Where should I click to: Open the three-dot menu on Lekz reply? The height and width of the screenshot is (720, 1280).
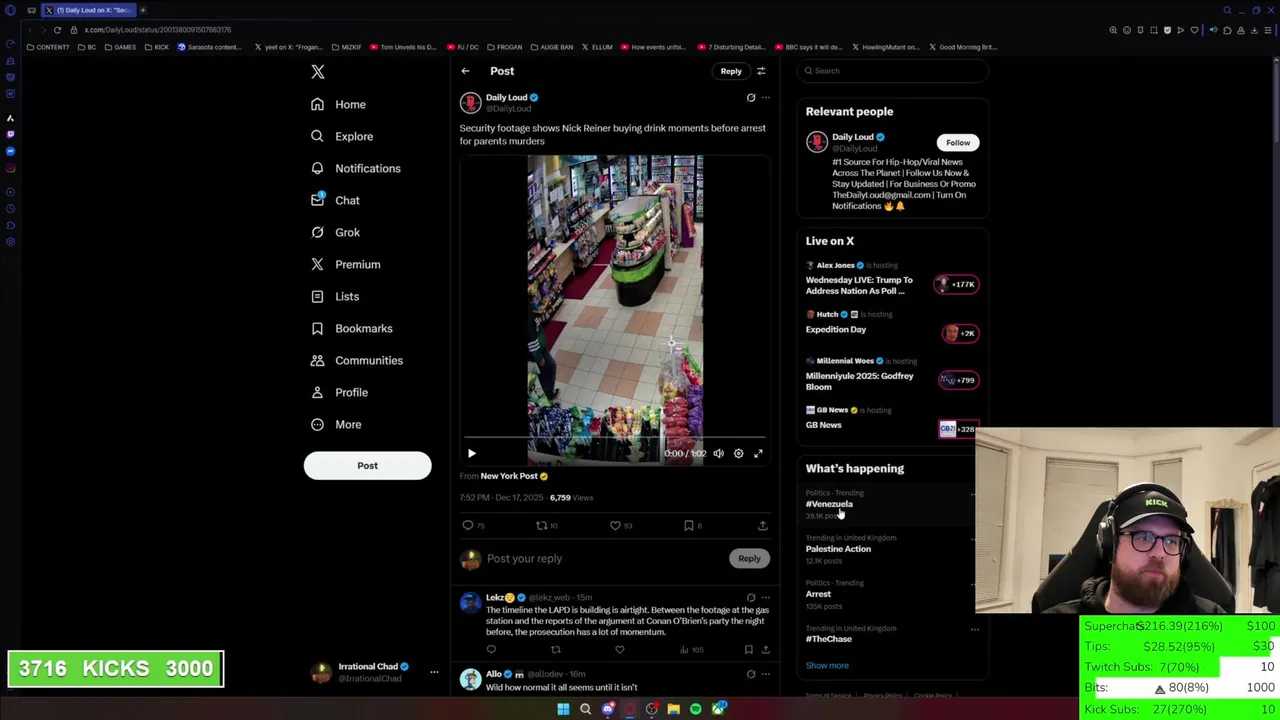[766, 598]
